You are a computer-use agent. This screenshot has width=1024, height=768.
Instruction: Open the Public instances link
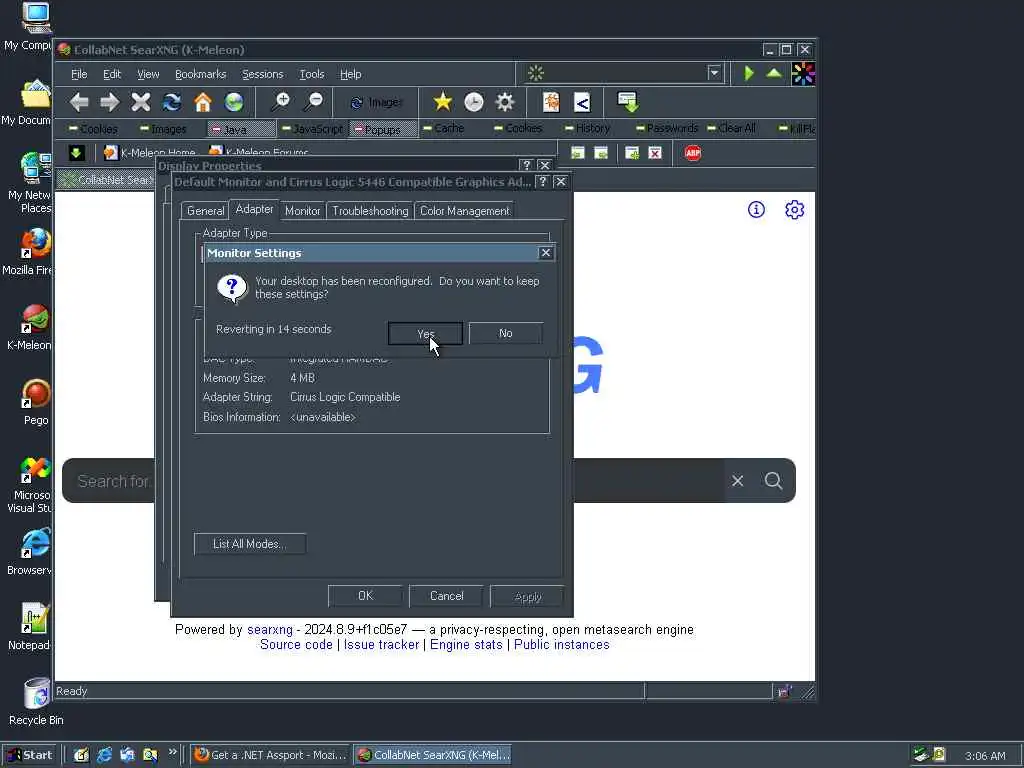(562, 645)
